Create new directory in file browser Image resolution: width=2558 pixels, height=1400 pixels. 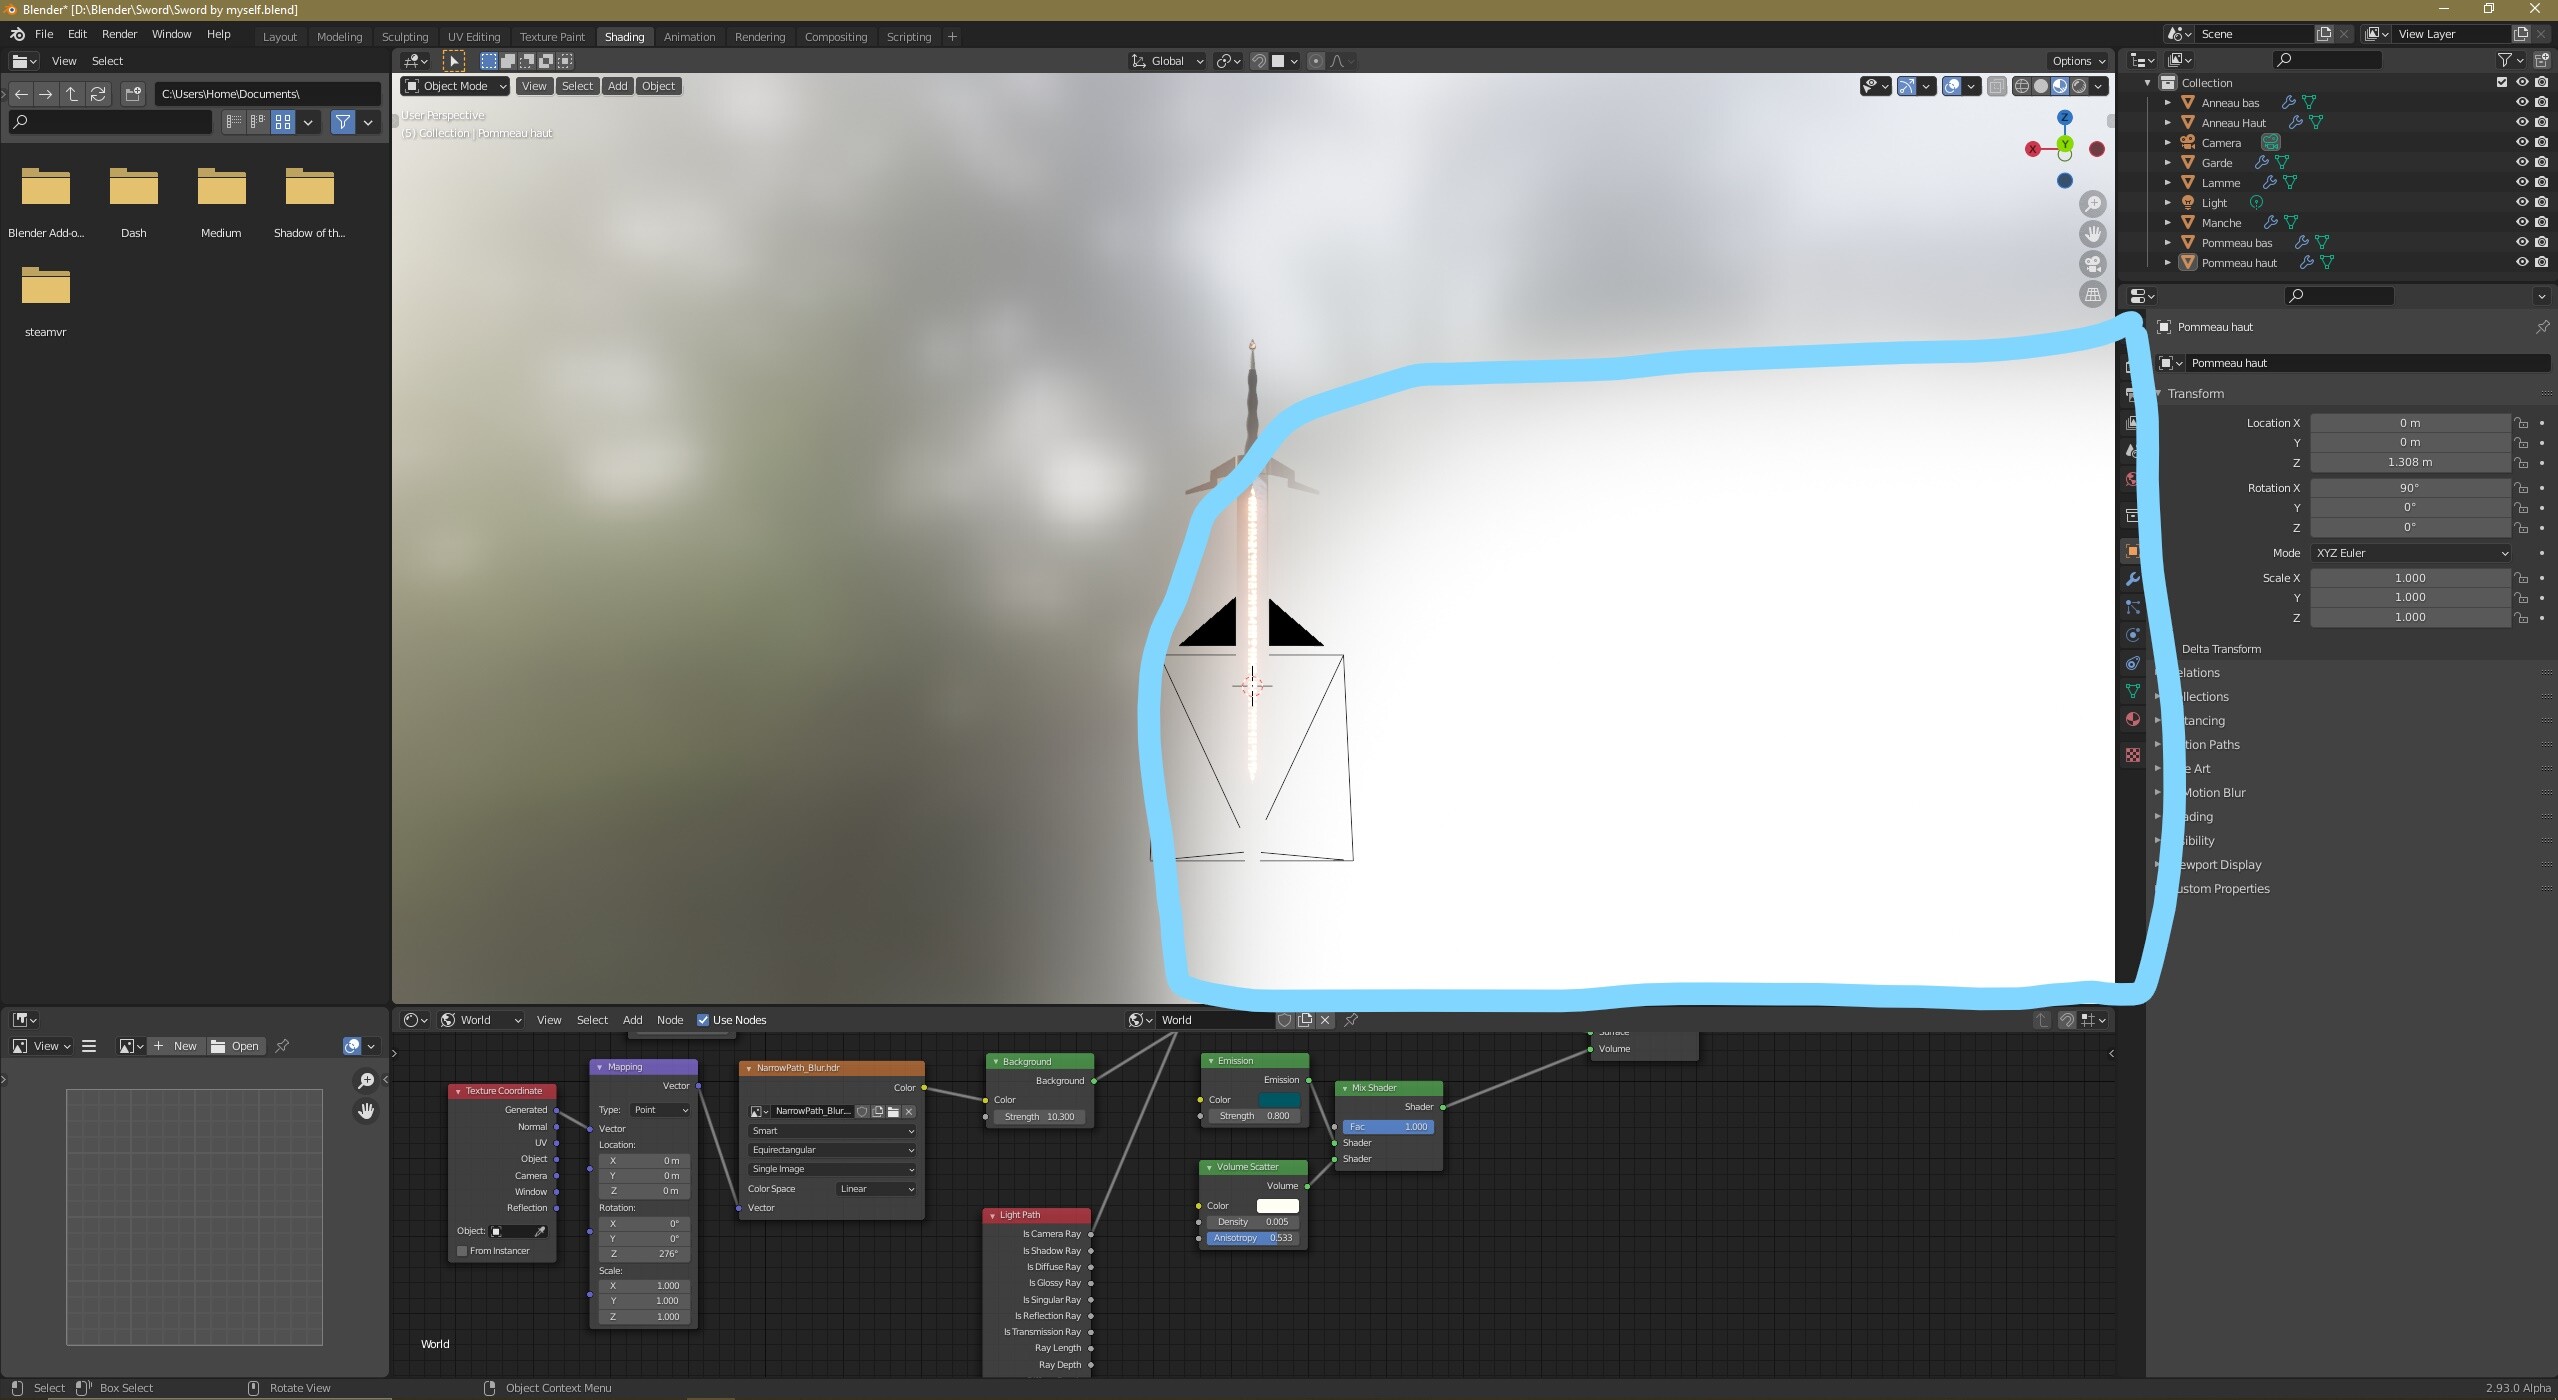click(133, 94)
